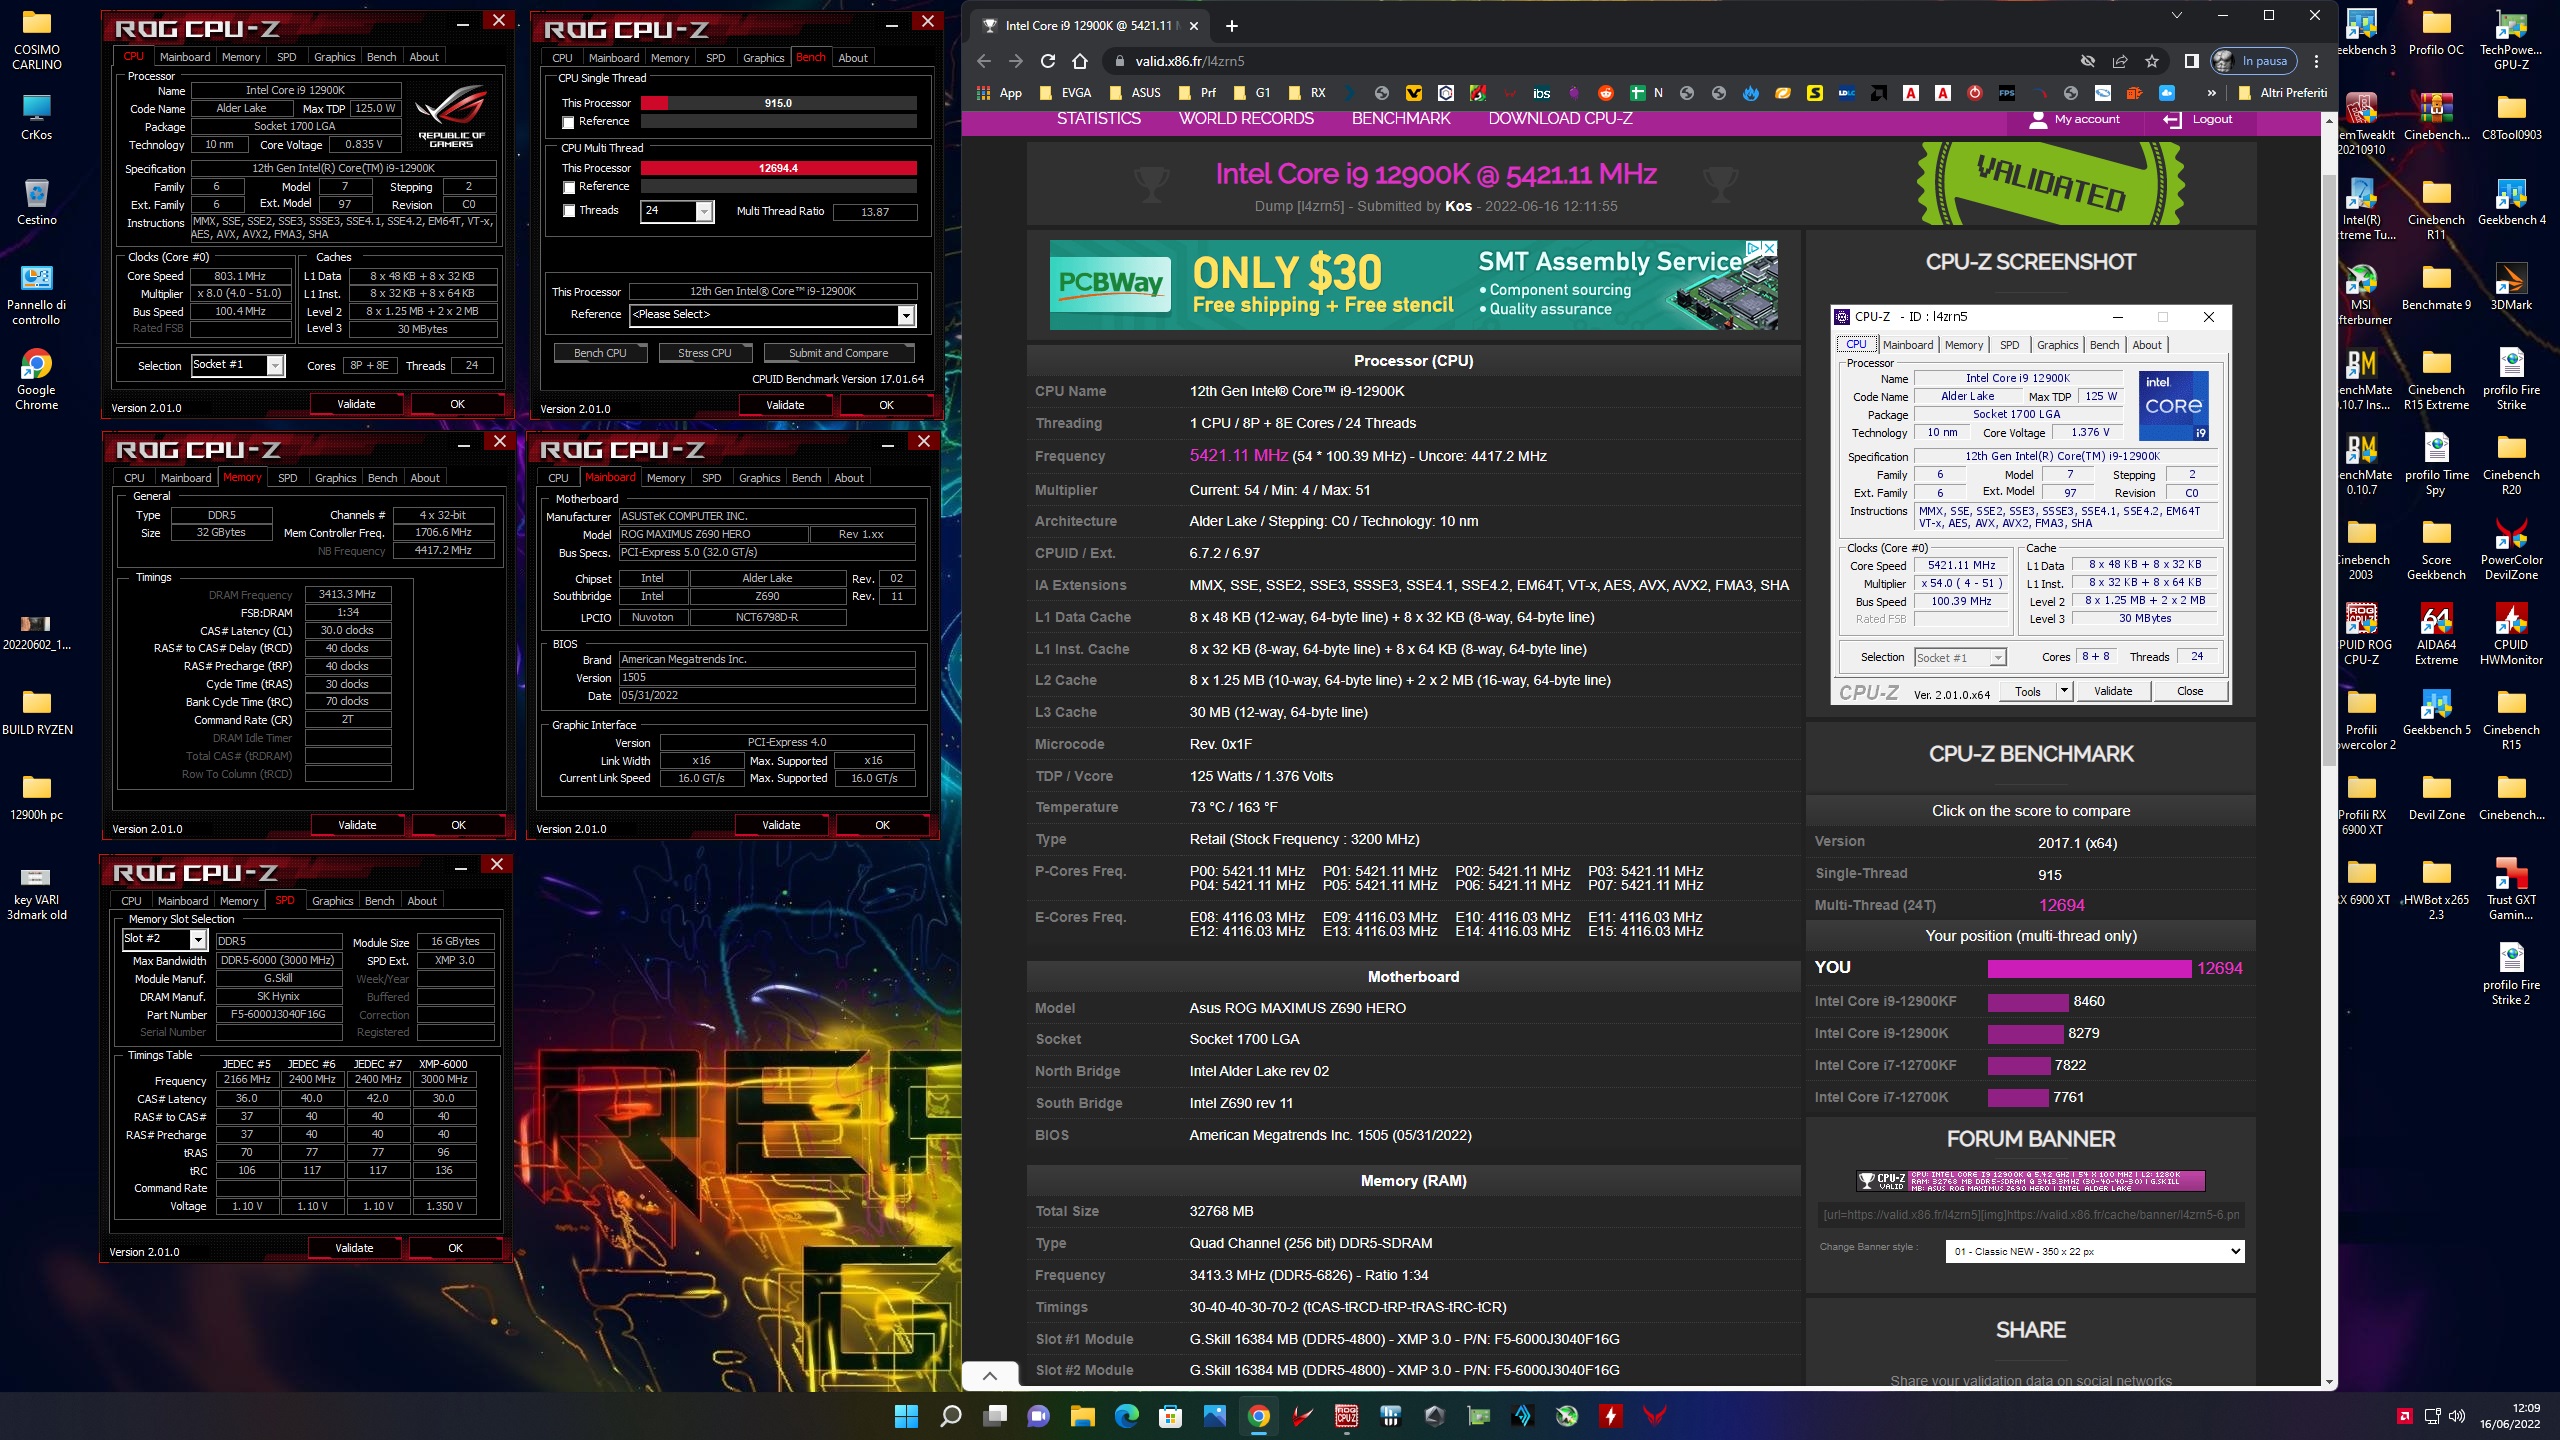Click the browser address bar

(x=1600, y=61)
